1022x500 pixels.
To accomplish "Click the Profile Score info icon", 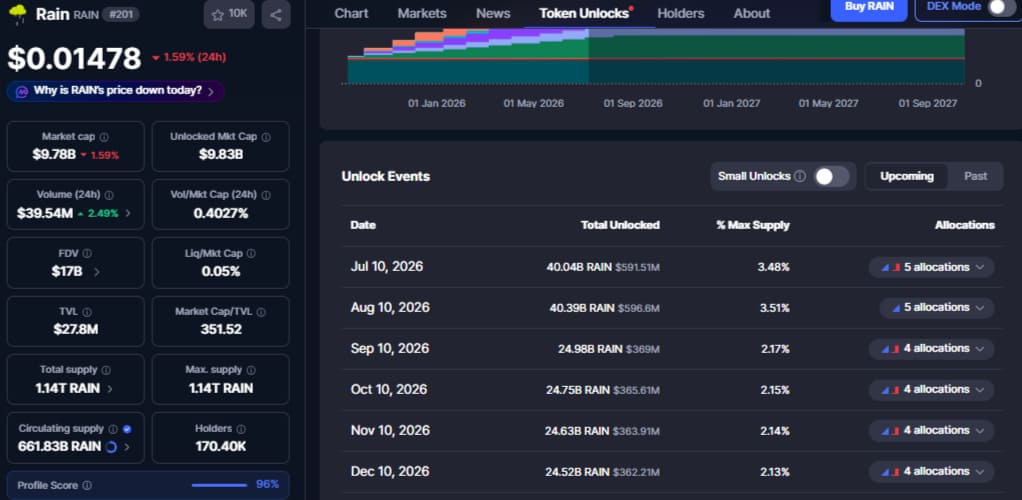I will pyautogui.click(x=87, y=486).
